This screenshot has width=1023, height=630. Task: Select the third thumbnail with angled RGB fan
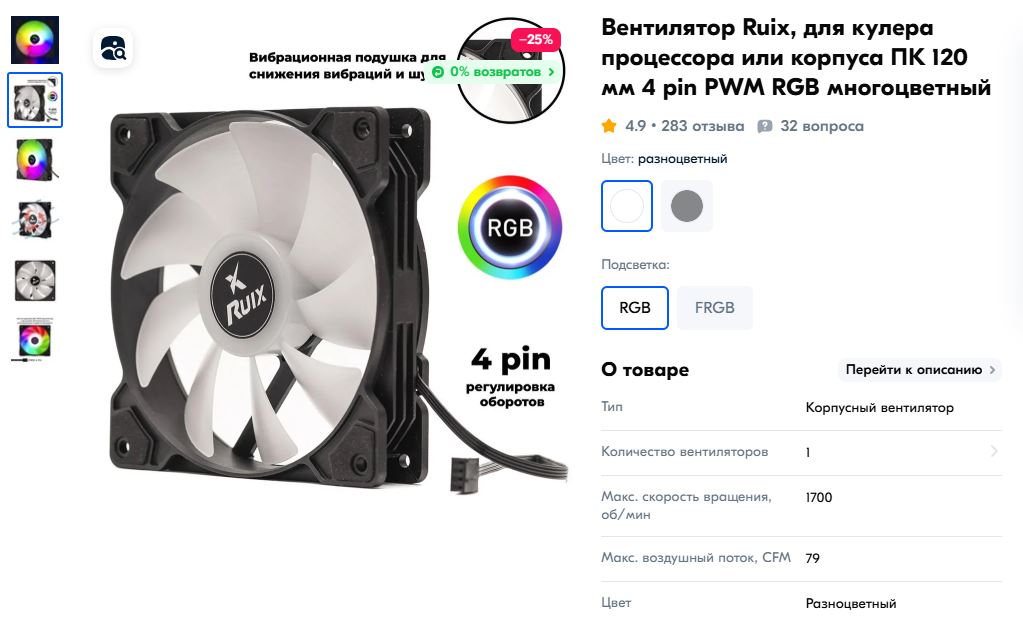pyautogui.click(x=35, y=160)
